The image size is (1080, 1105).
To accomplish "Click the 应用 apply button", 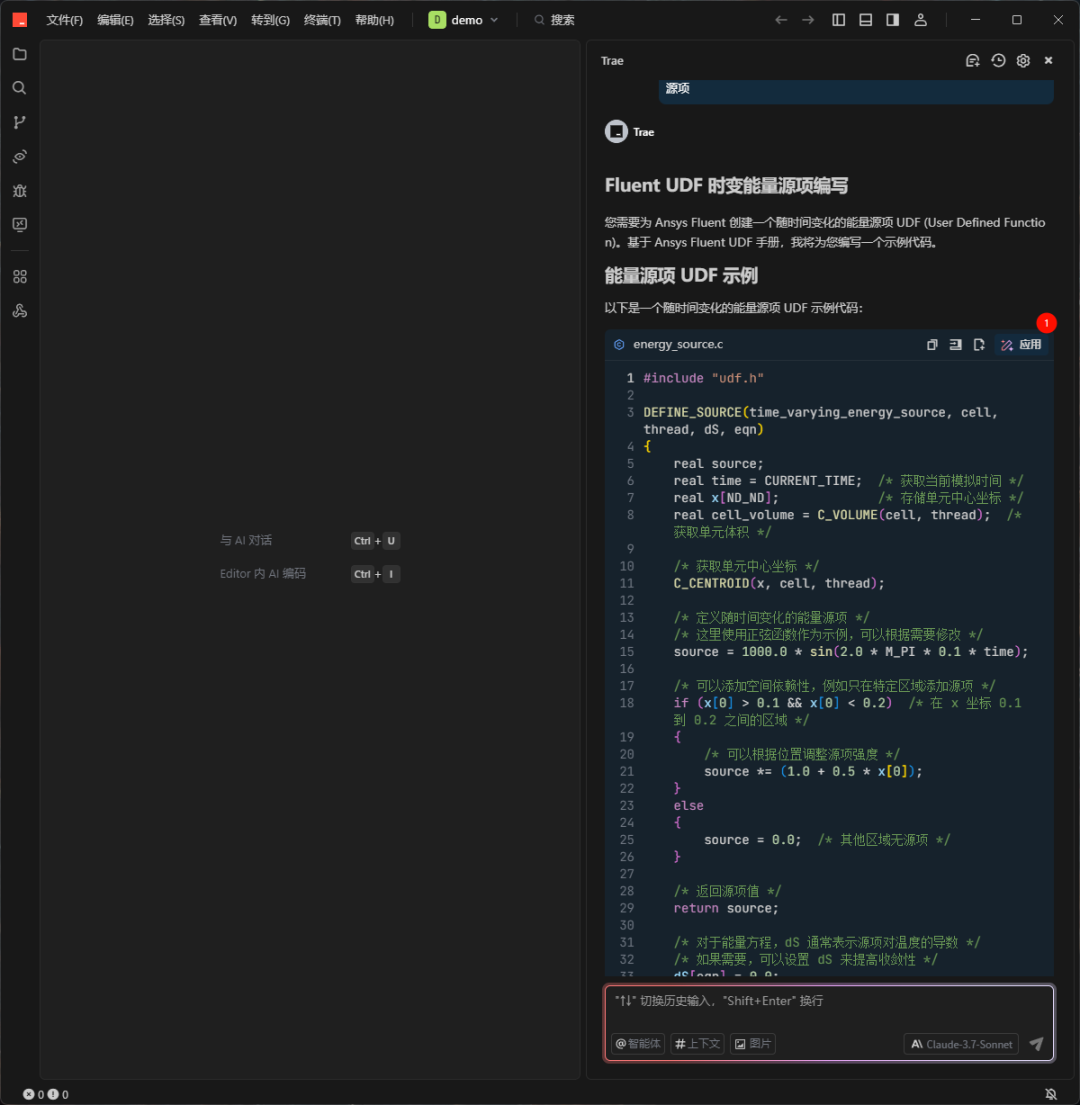I will pos(1021,345).
